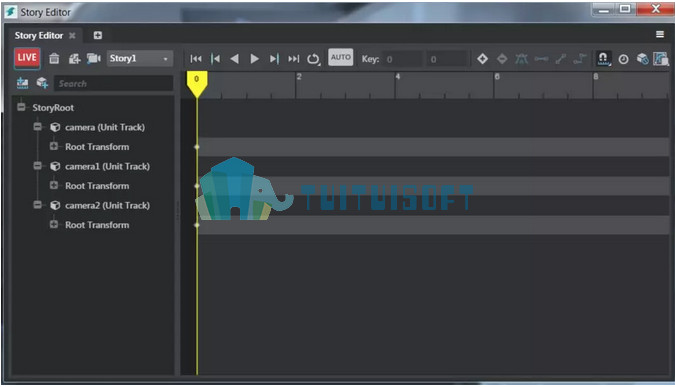Click the trash can delete icon
675x387 pixels.
54,59
